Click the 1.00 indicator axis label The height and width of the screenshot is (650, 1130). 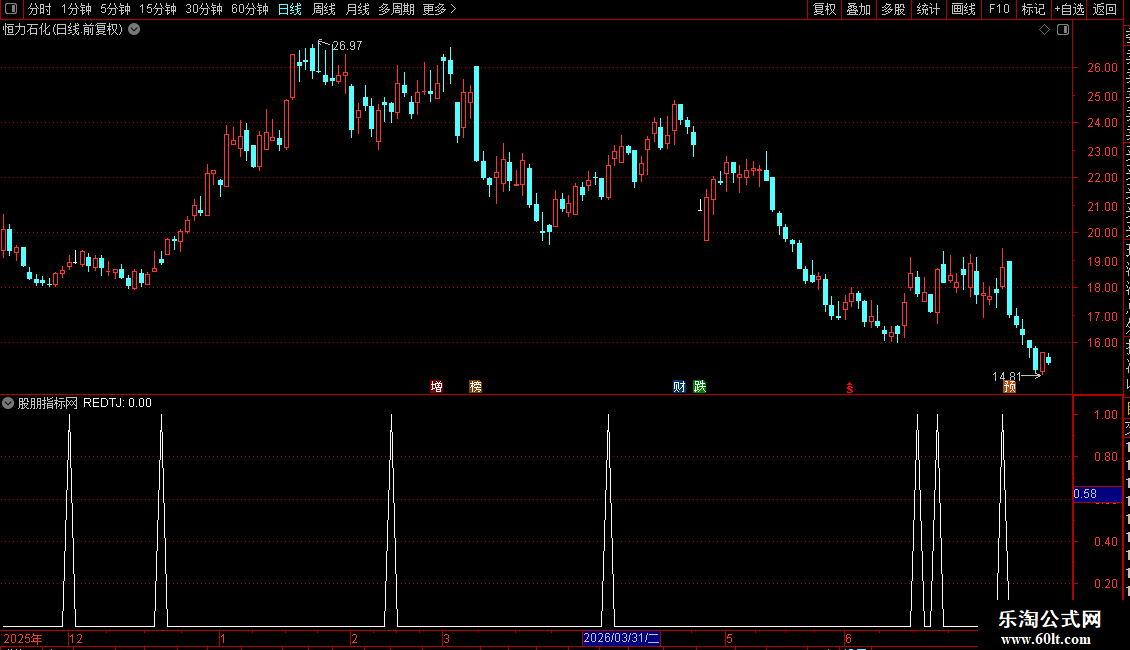tap(1105, 415)
